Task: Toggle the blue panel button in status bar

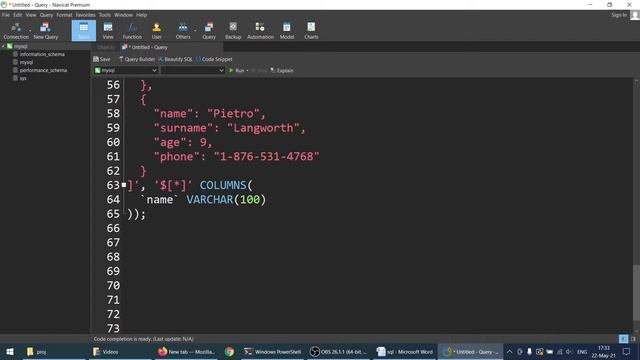Action: point(623,339)
